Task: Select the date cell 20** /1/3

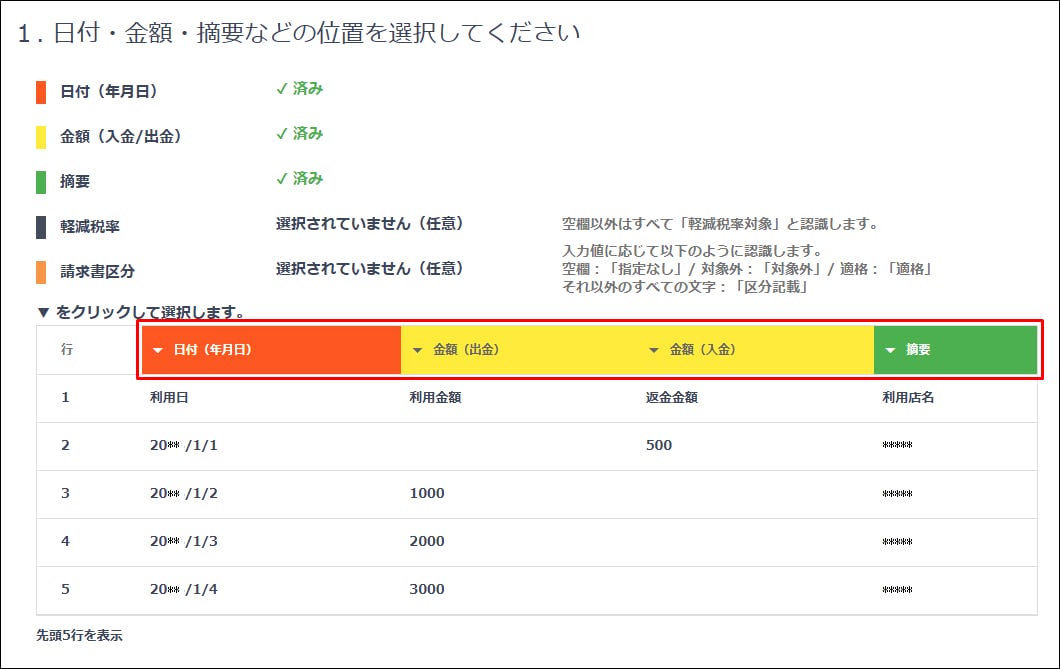Action: point(184,541)
